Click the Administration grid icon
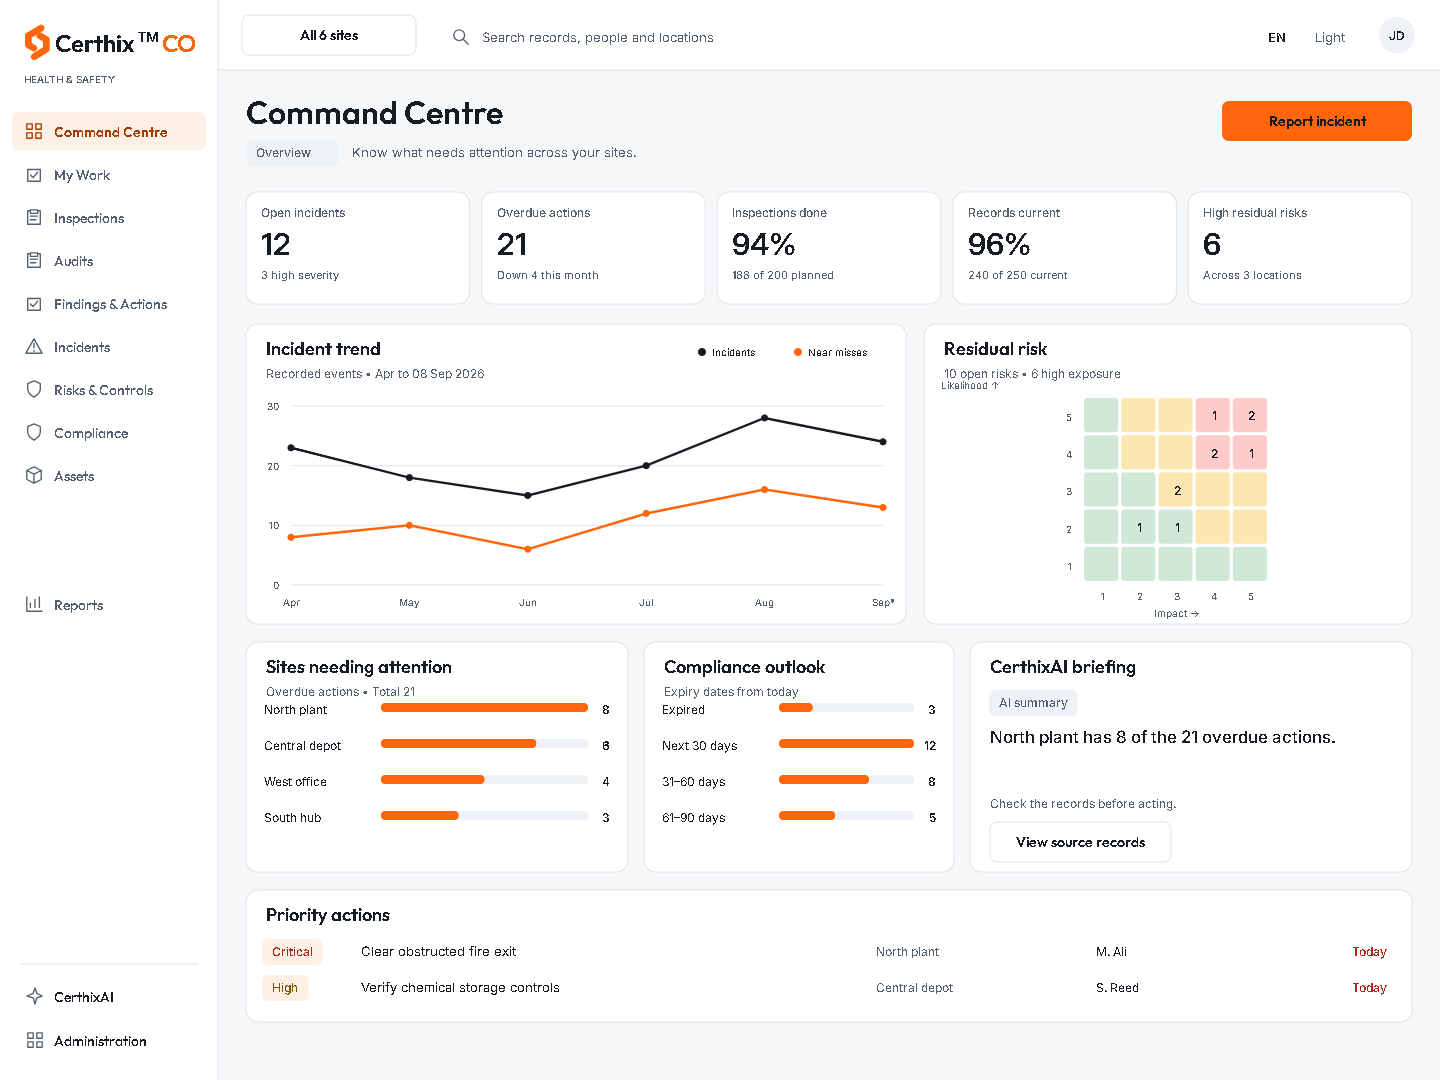 [x=34, y=1040]
